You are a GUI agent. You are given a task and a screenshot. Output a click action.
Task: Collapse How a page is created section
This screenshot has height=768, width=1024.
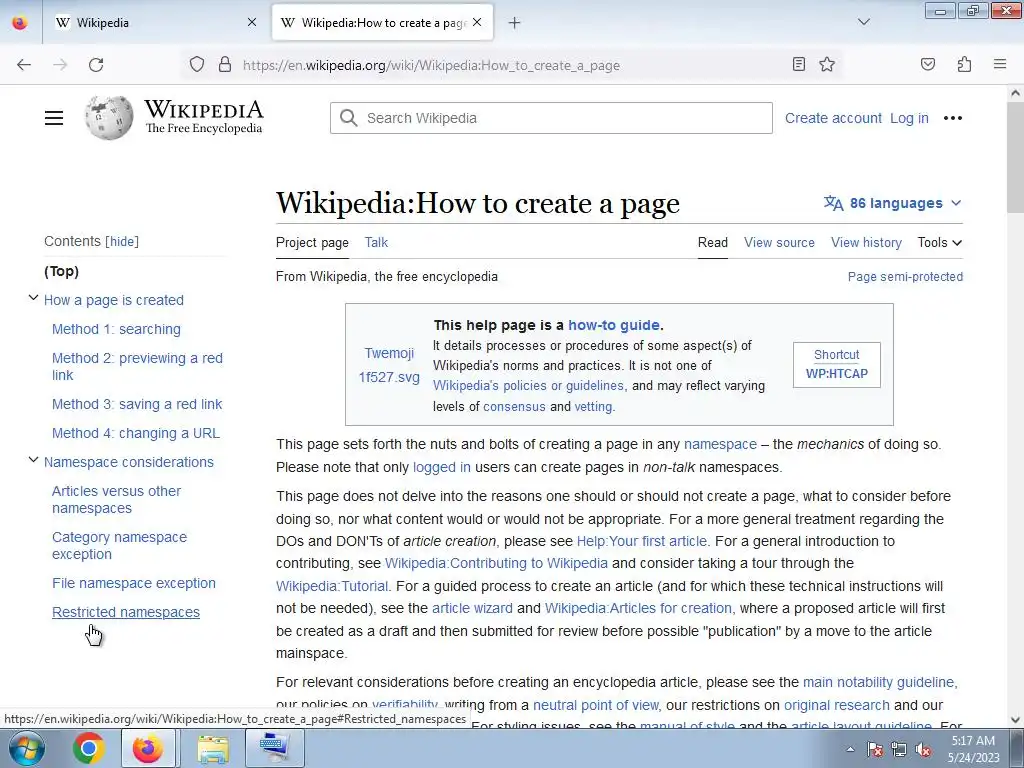[x=33, y=298]
